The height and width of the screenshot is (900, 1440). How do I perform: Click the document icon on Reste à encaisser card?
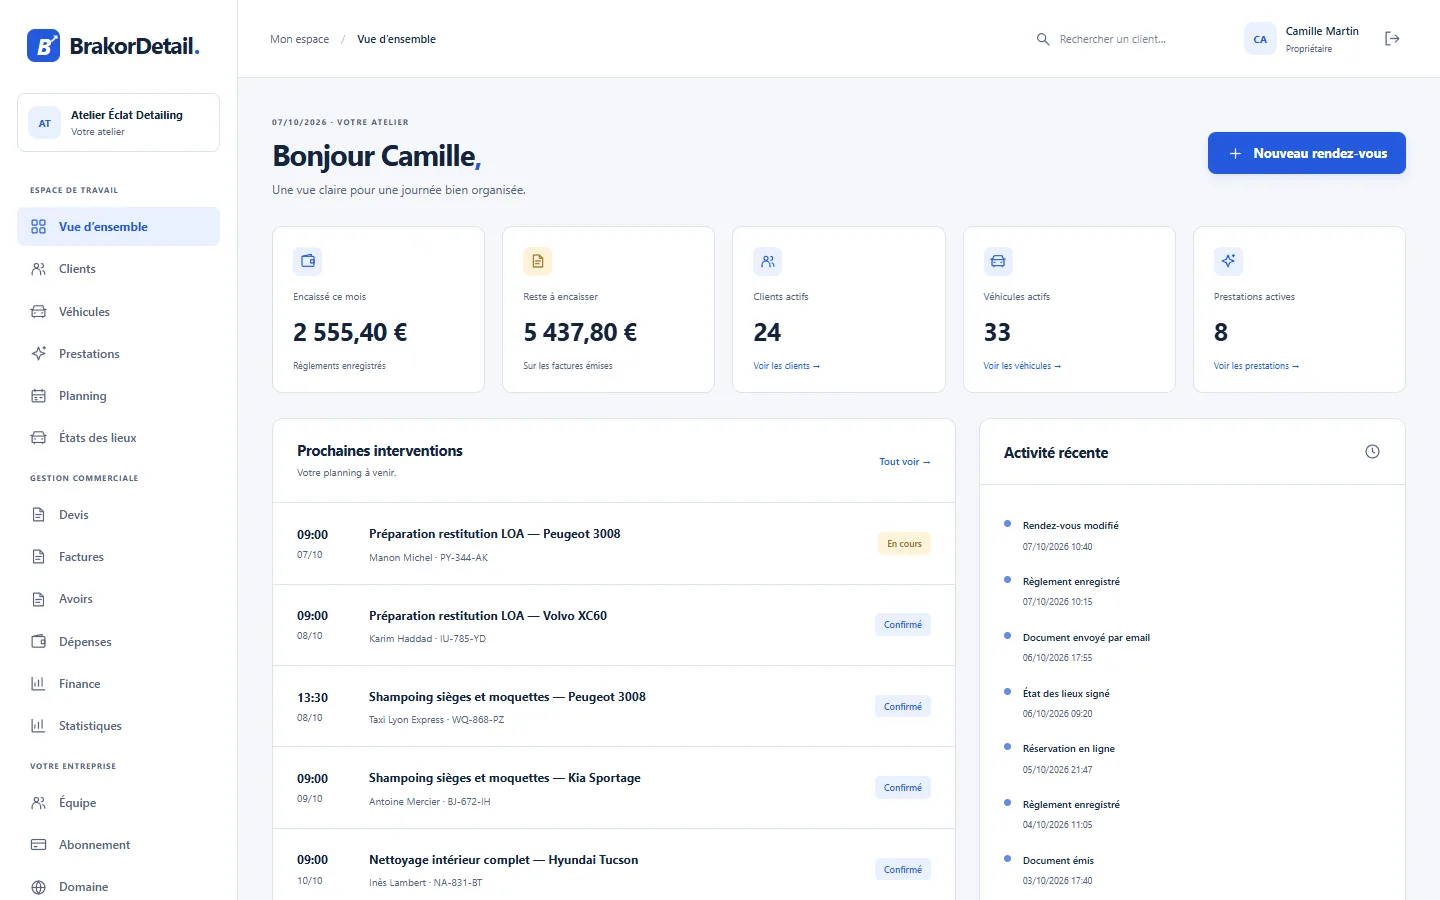point(538,261)
